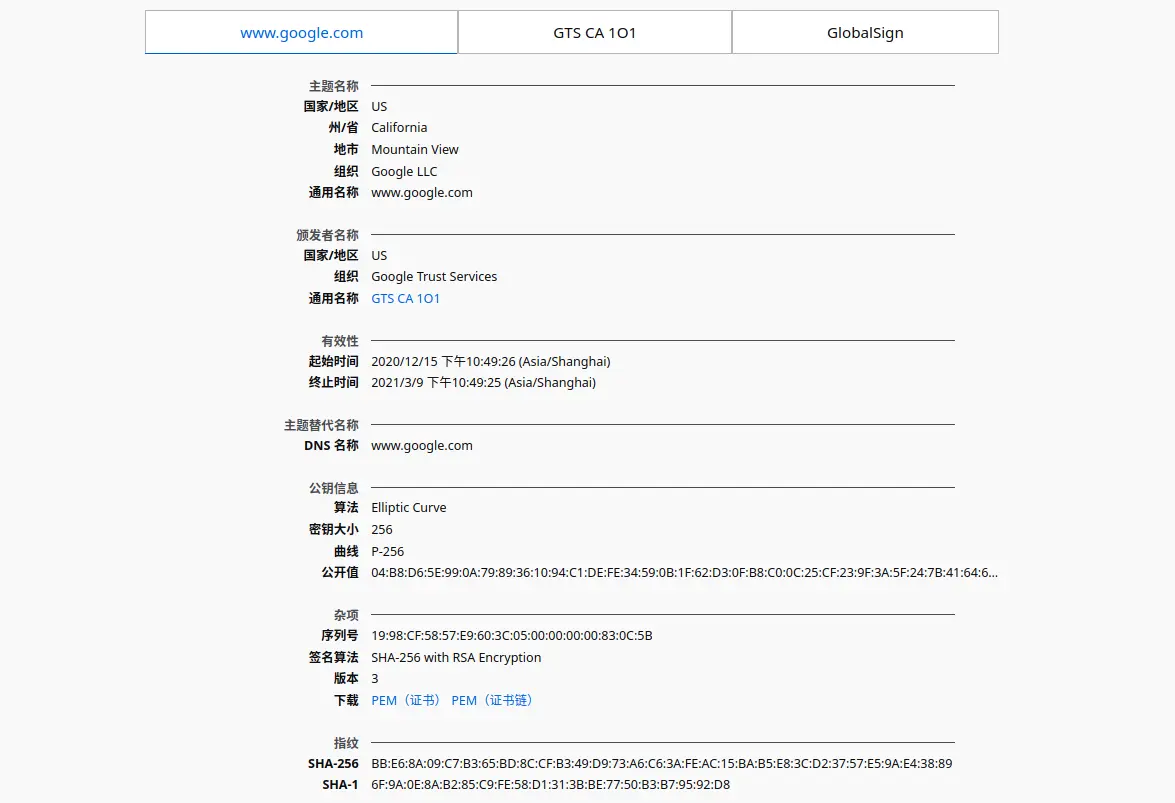1175x803 pixels.
Task: Click the 指纹 section heading
Action: 346,743
